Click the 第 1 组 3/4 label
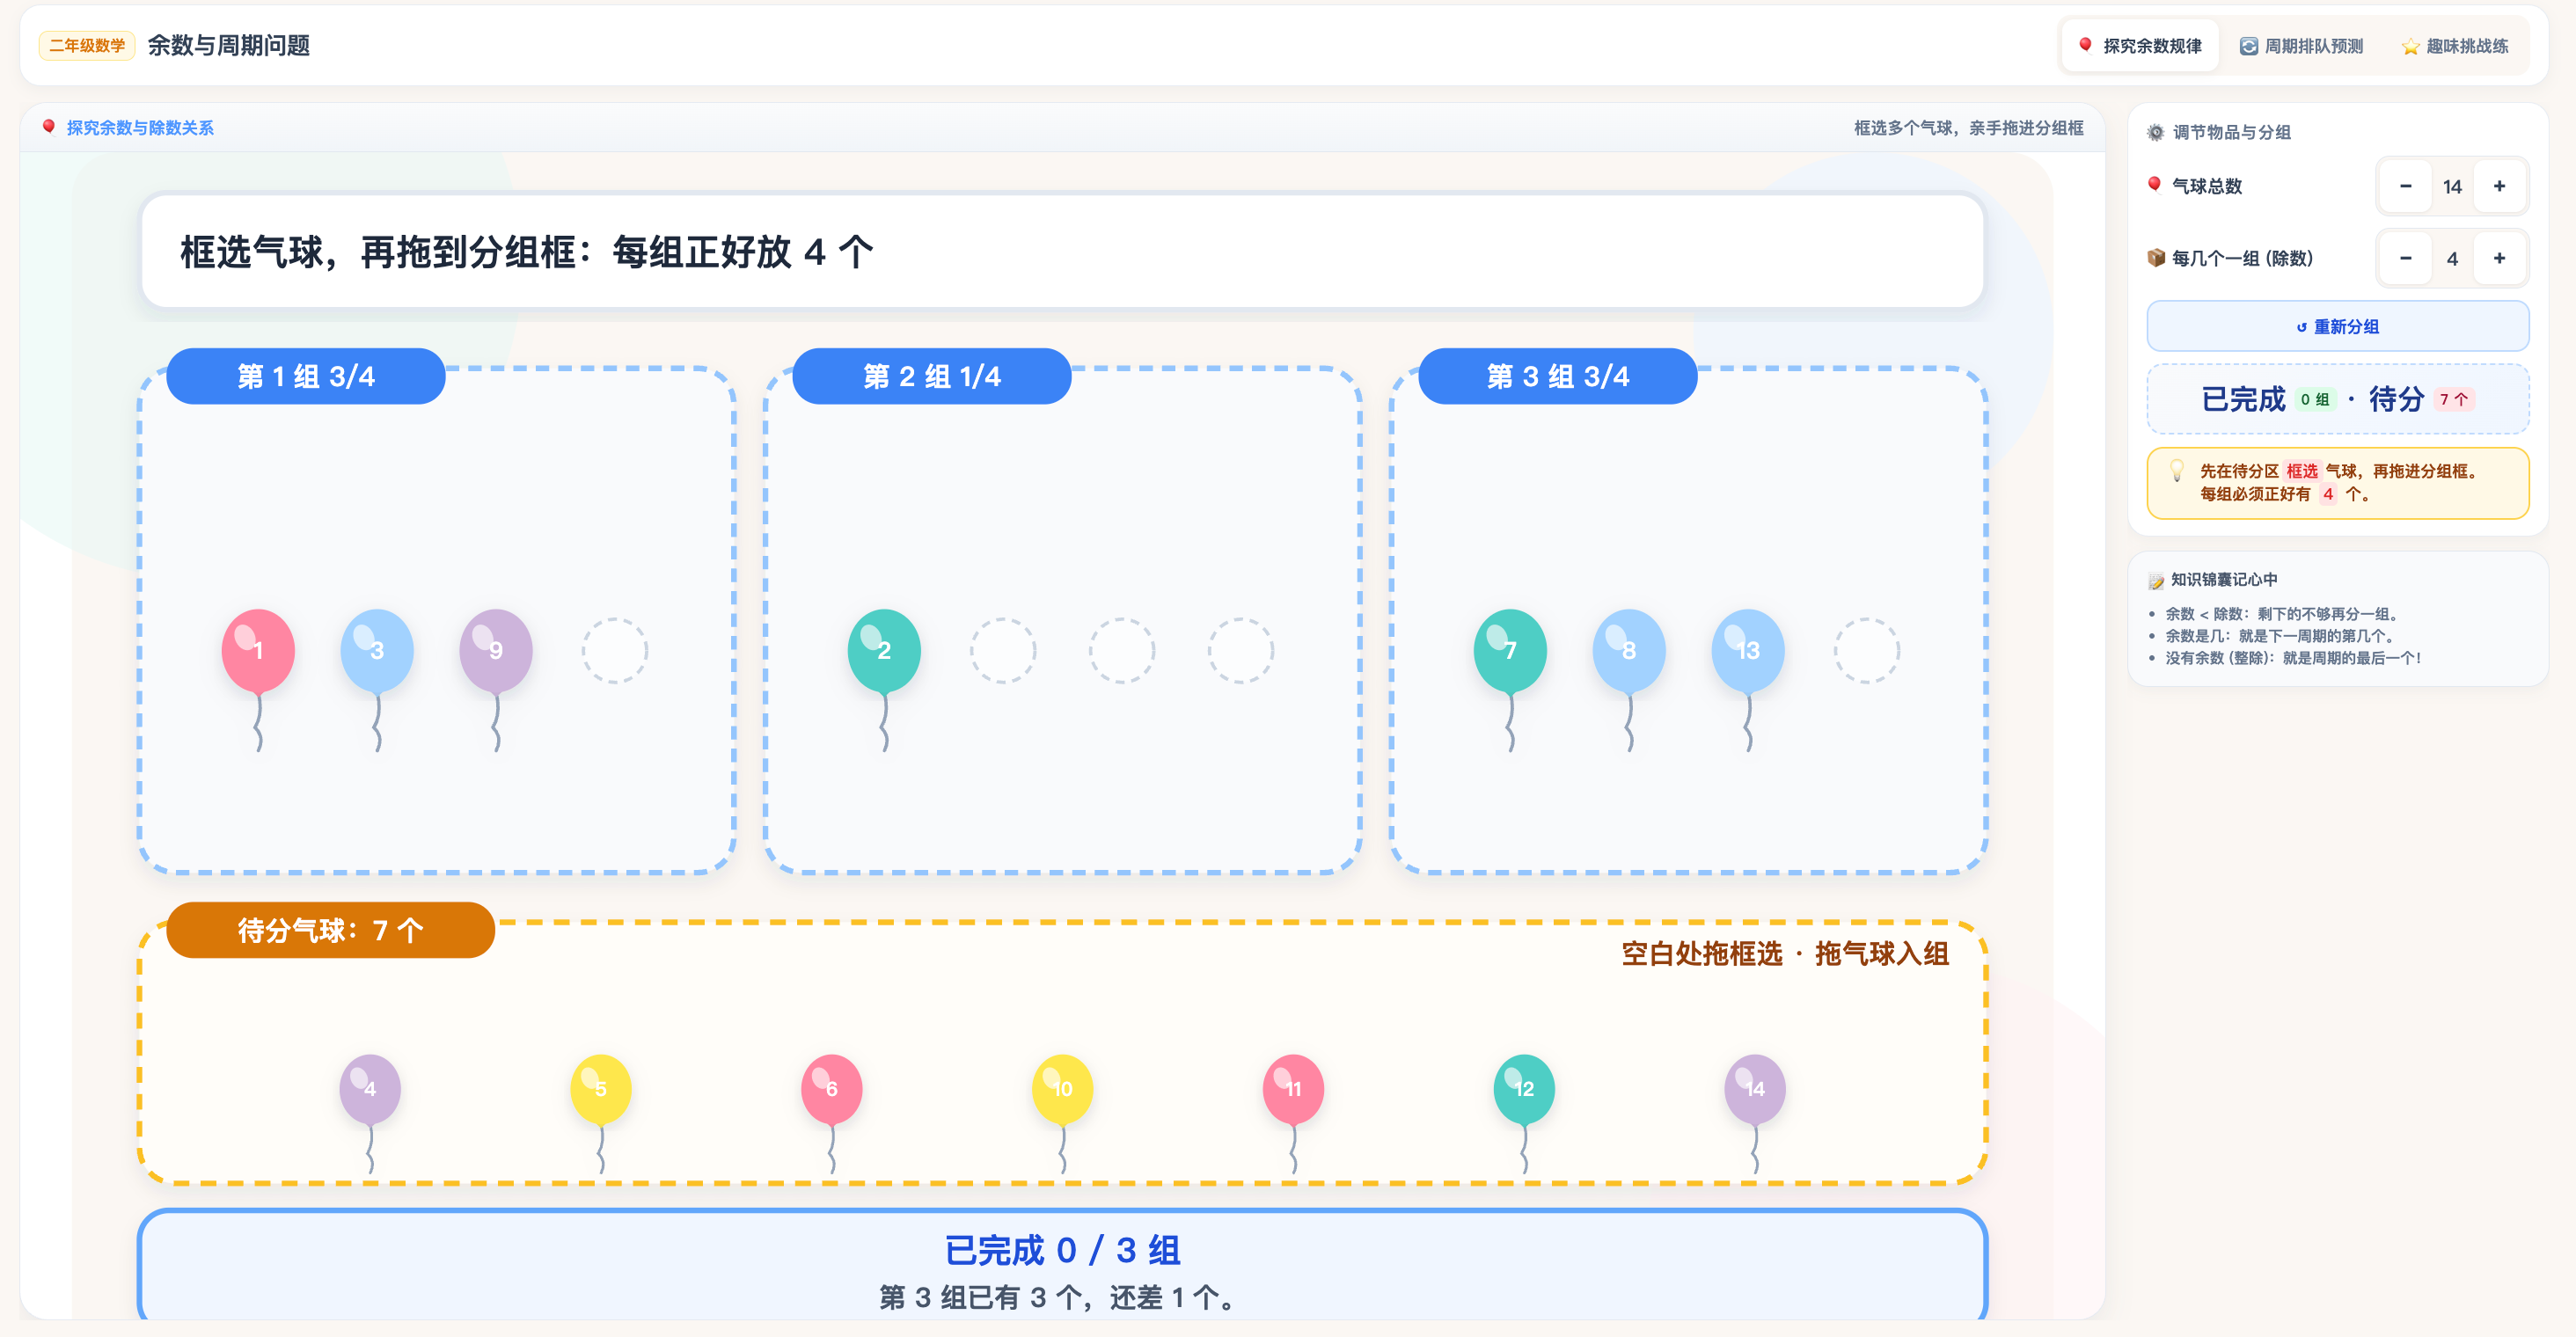The image size is (2576, 1337). click(306, 376)
